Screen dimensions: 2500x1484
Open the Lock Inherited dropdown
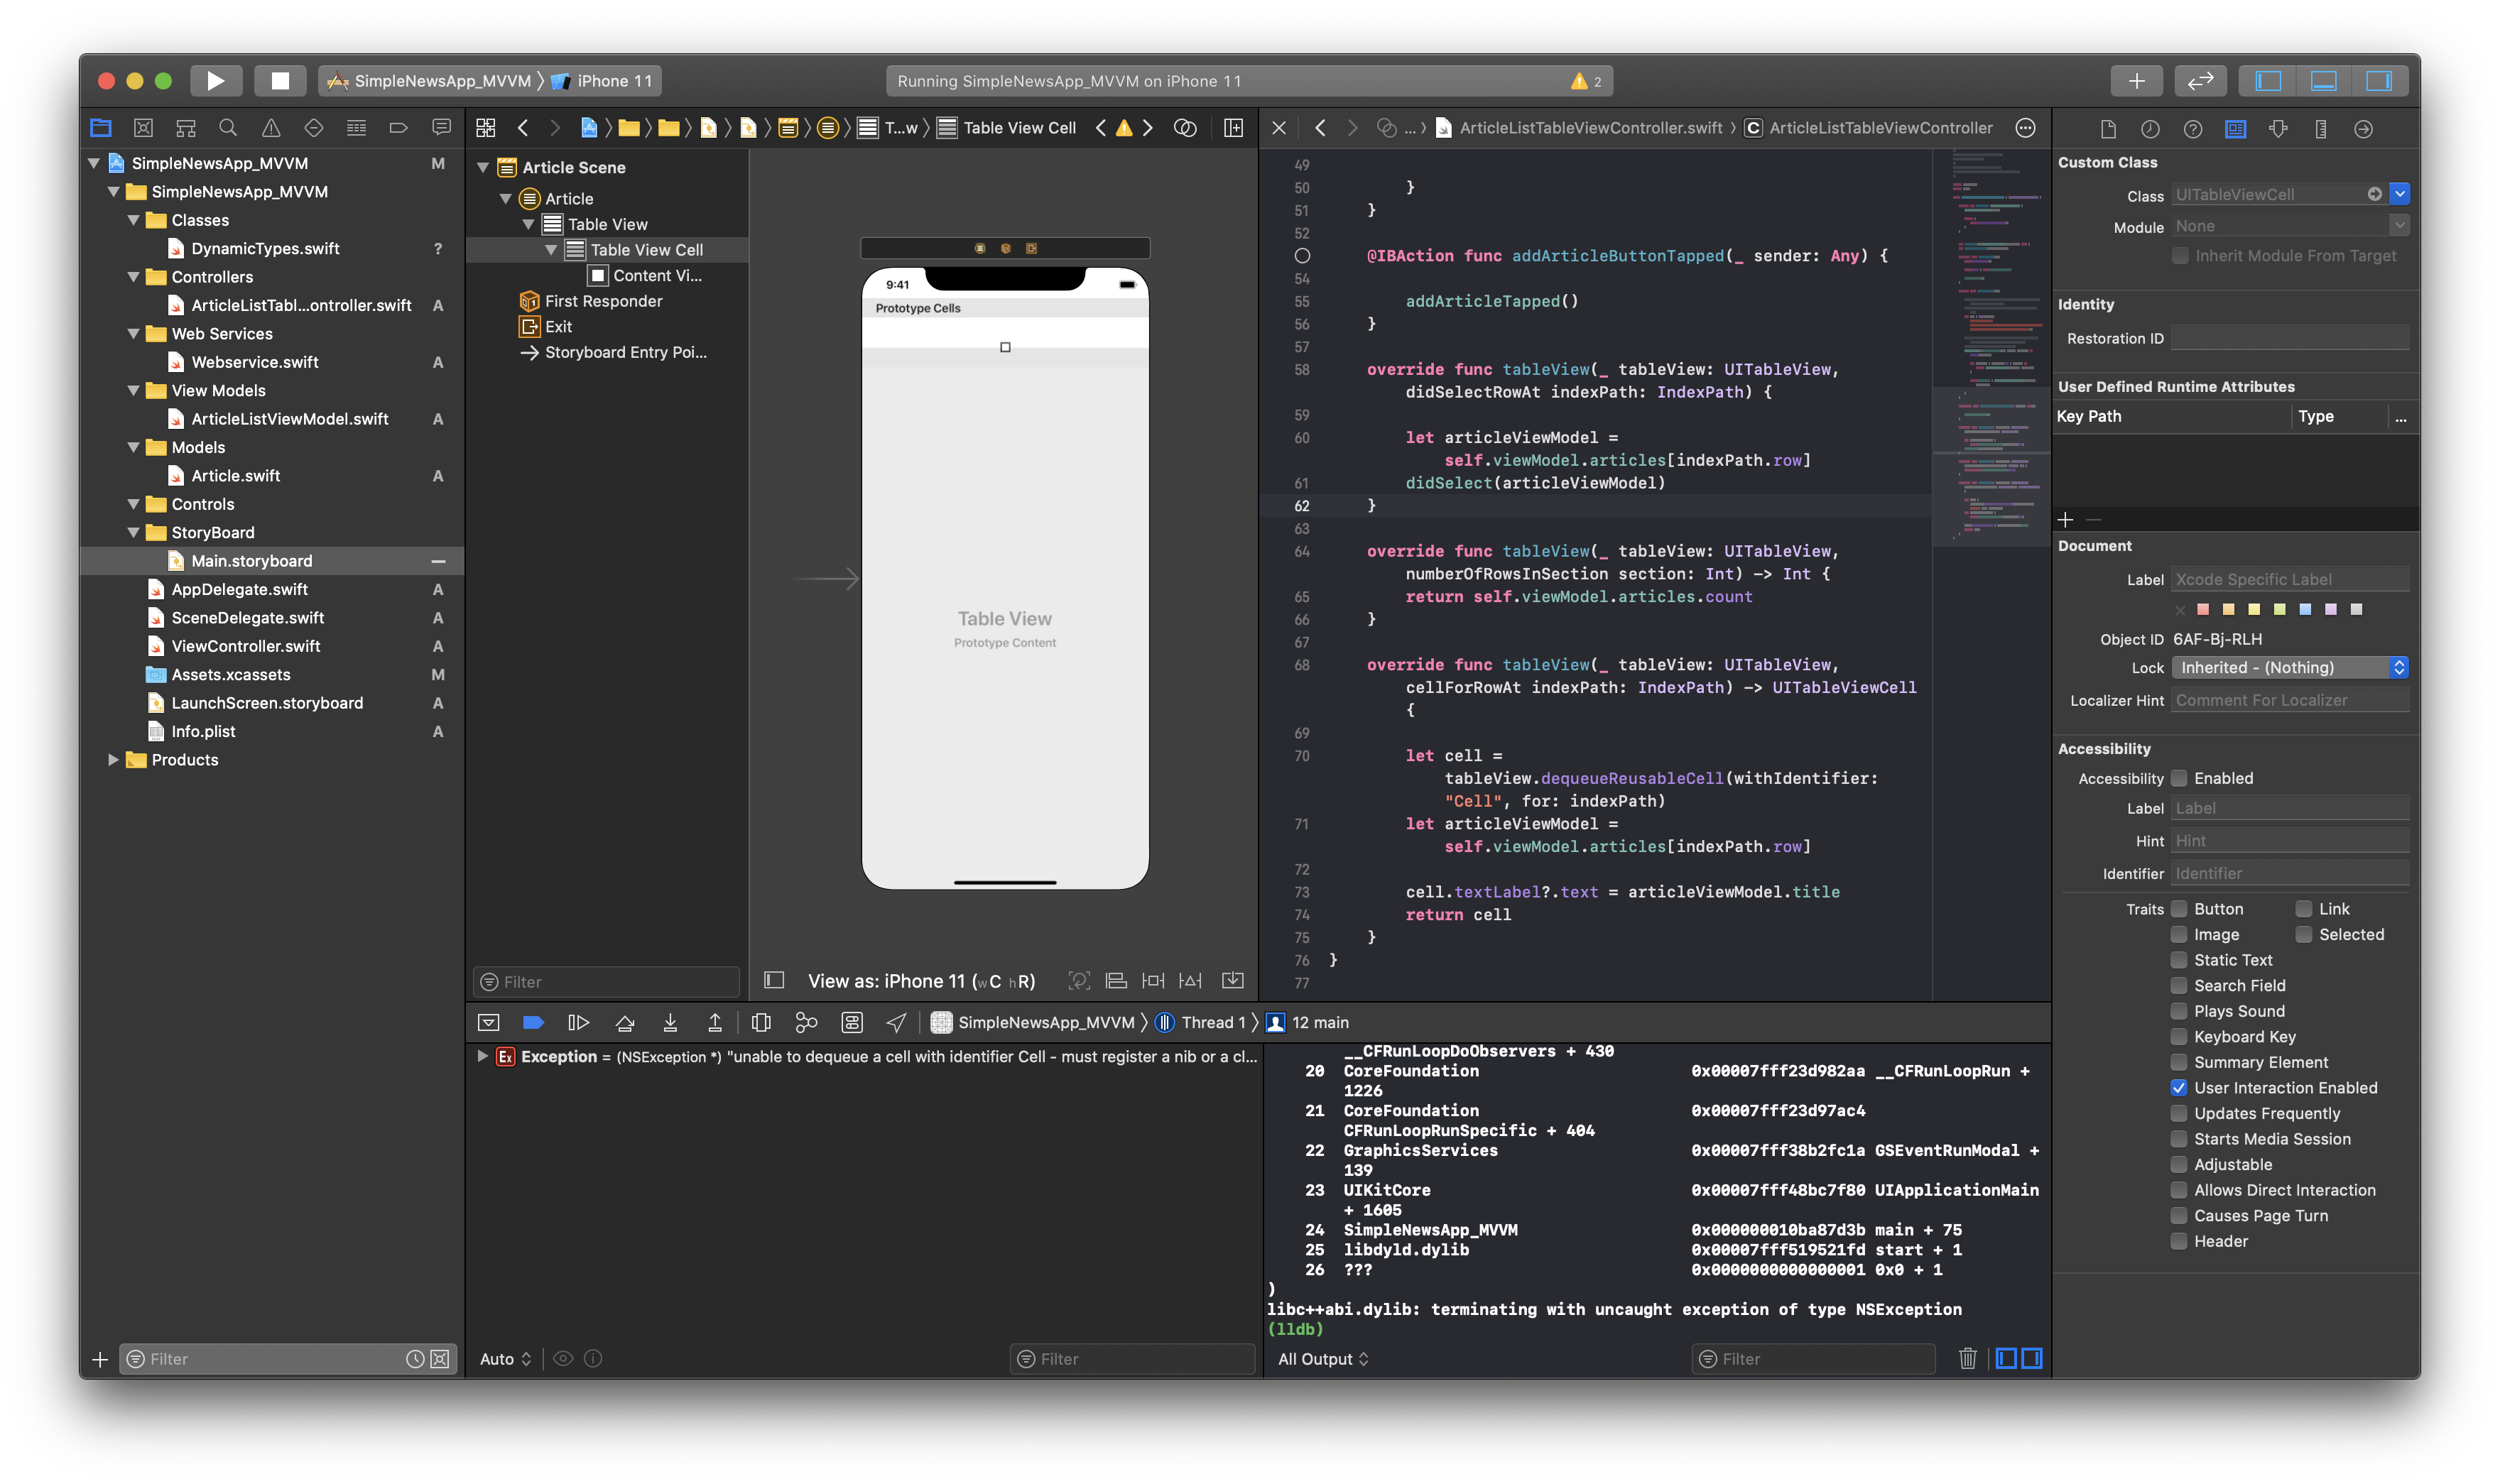[x=2290, y=668]
